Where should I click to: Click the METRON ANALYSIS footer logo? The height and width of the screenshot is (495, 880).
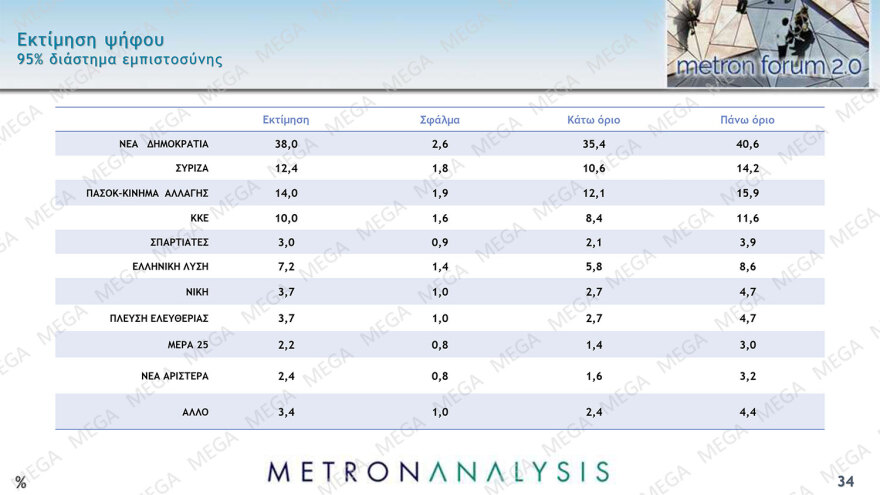[438, 472]
